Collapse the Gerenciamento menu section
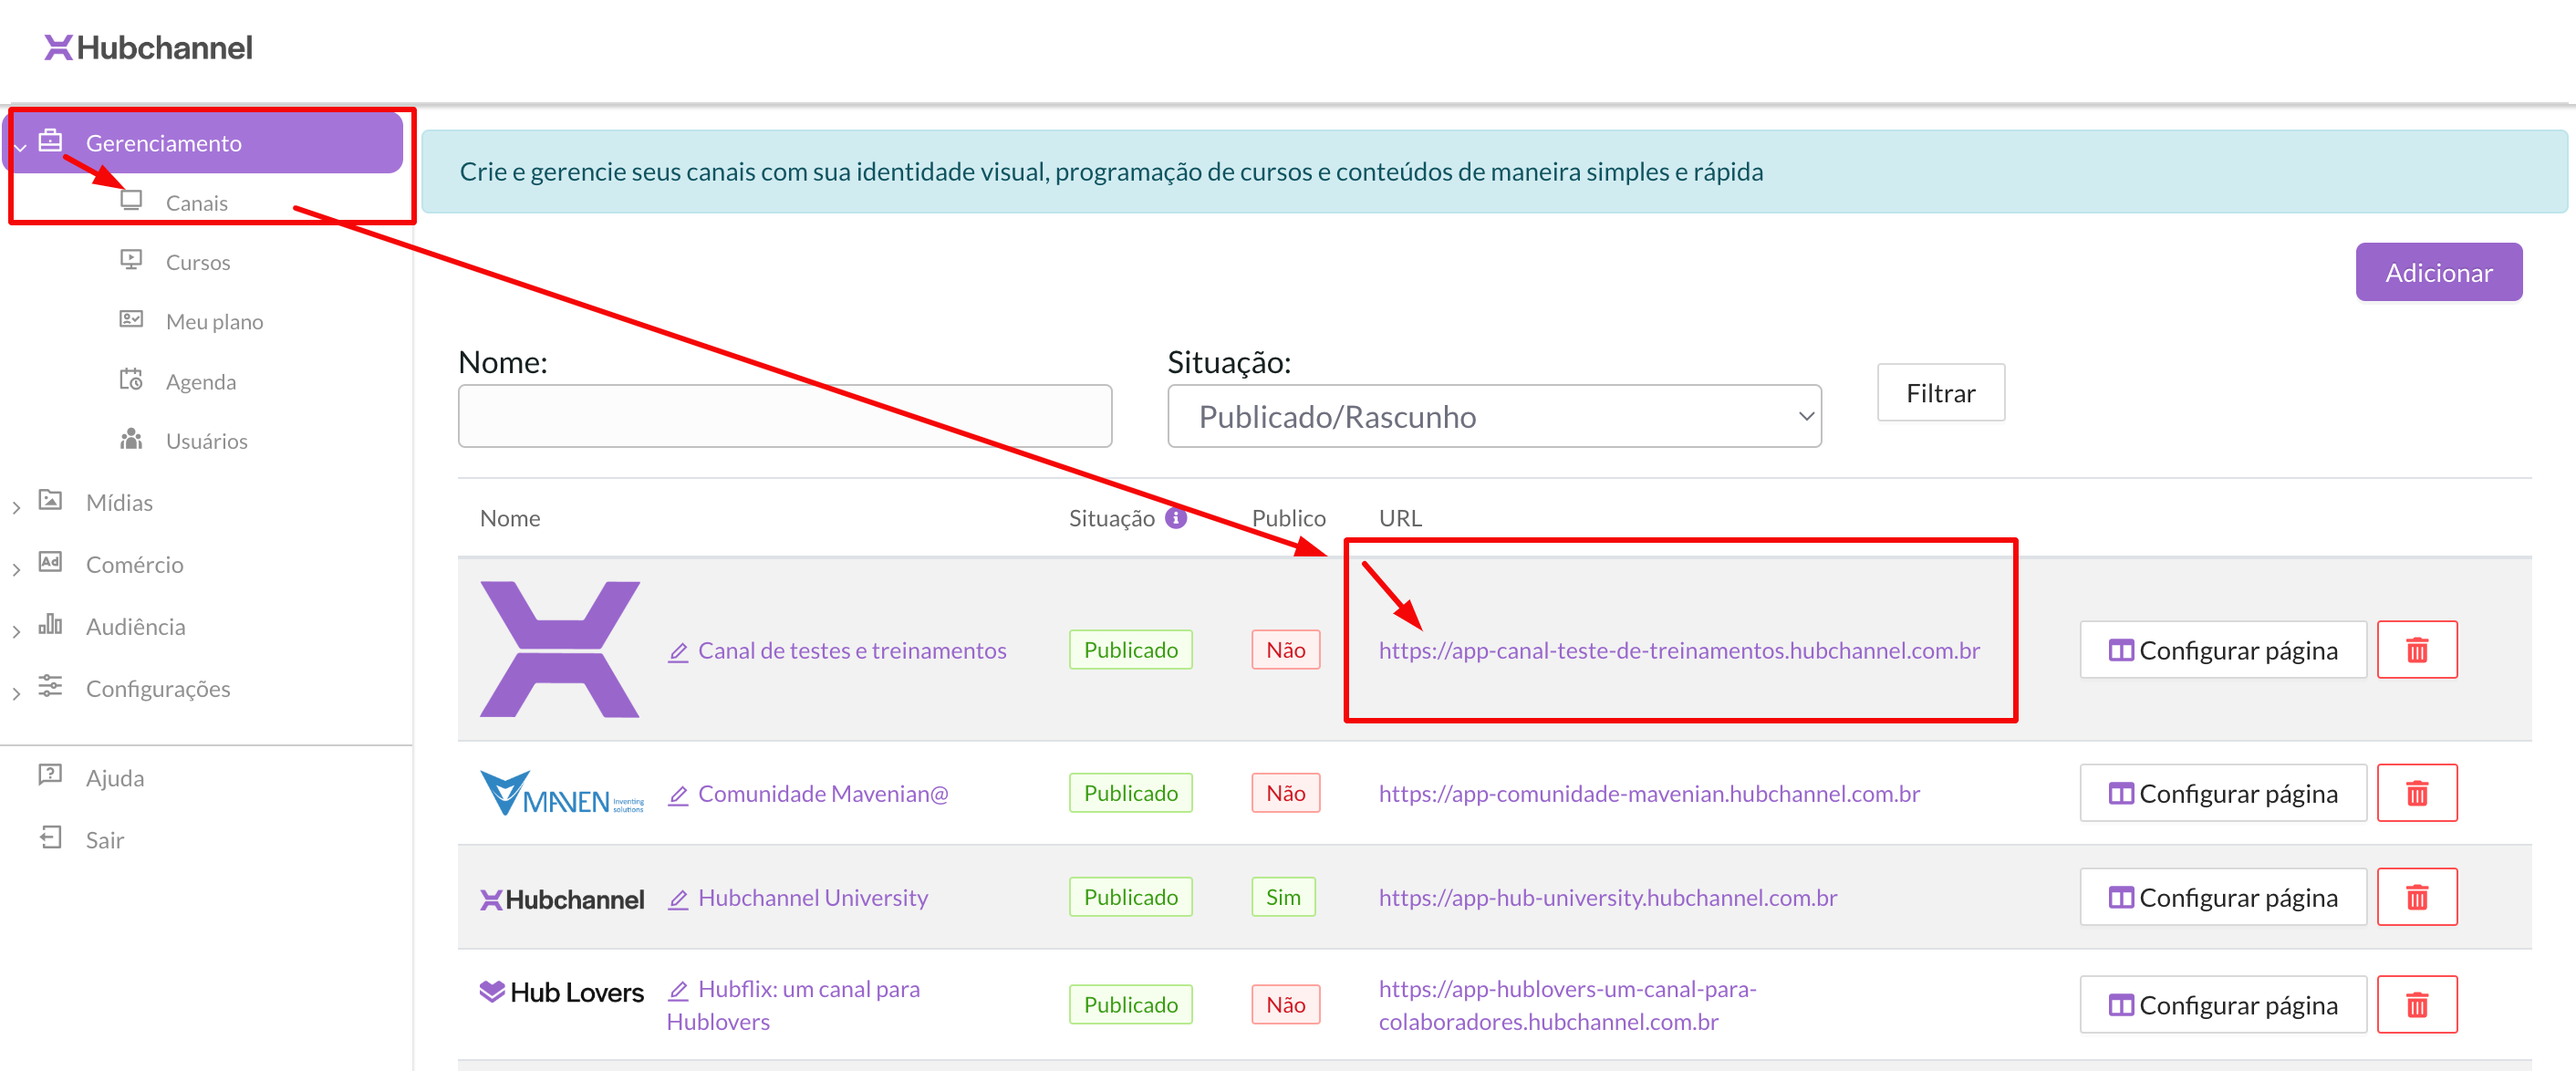Image resolution: width=2576 pixels, height=1071 pixels. [163, 143]
